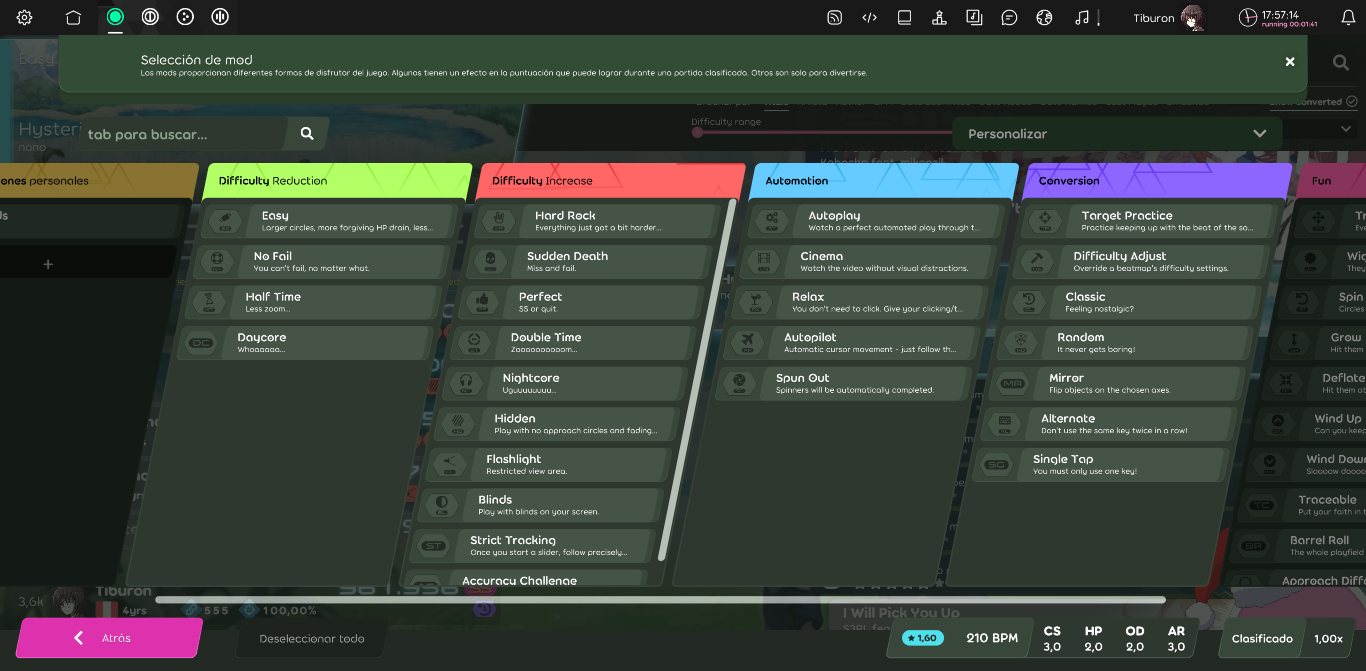Click the magnifier icon in mod search
The image size is (1366, 671).
pos(307,134)
